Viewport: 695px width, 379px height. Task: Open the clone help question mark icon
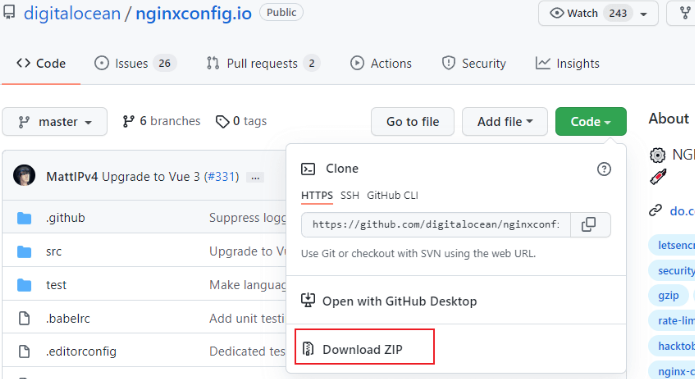(604, 169)
